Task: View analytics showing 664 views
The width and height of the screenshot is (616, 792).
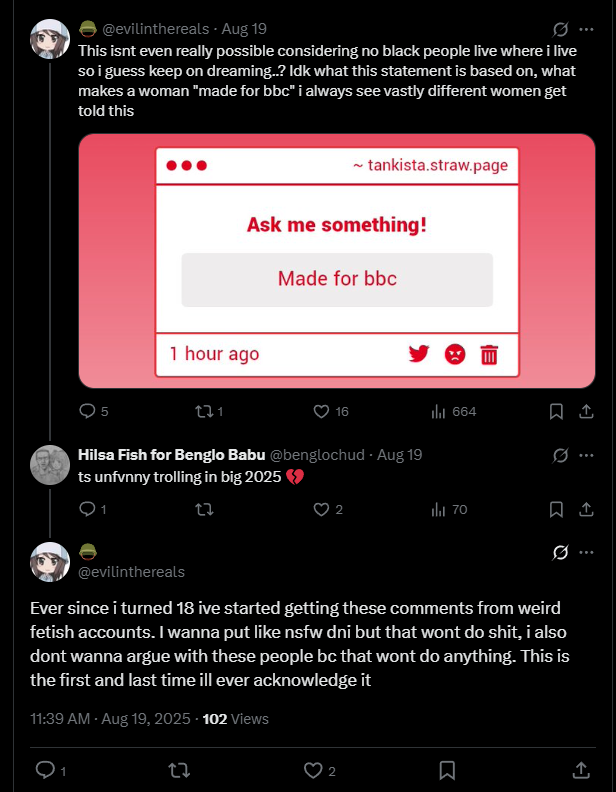Action: tap(438, 411)
